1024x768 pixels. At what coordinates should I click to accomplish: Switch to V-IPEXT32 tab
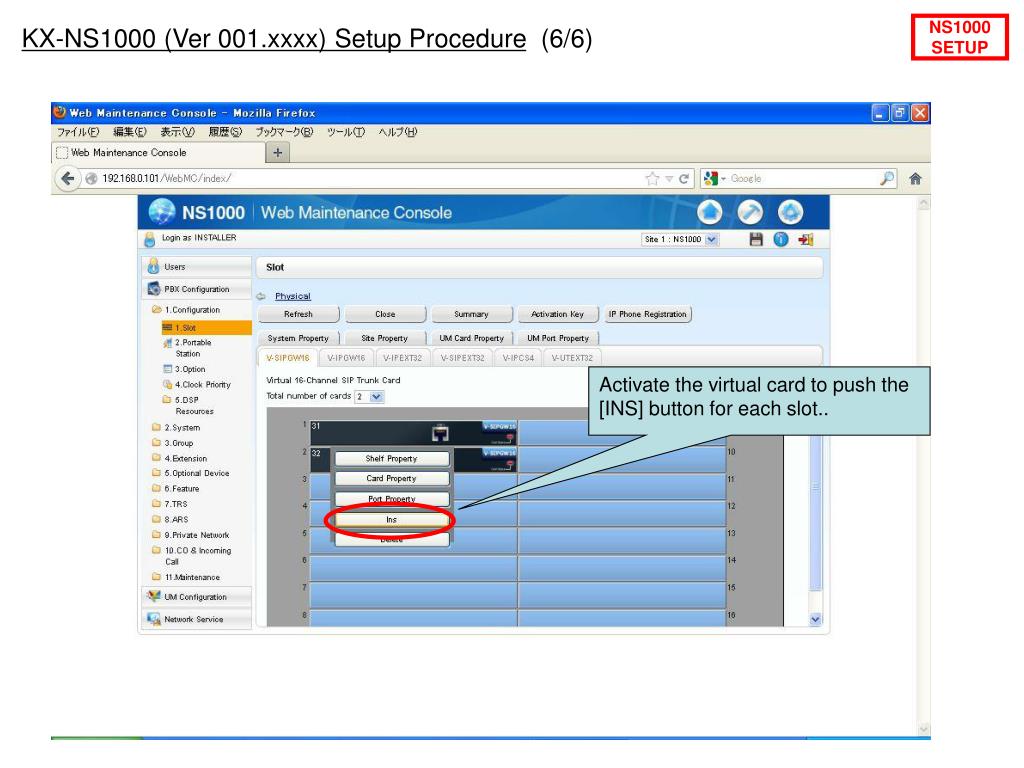click(402, 358)
